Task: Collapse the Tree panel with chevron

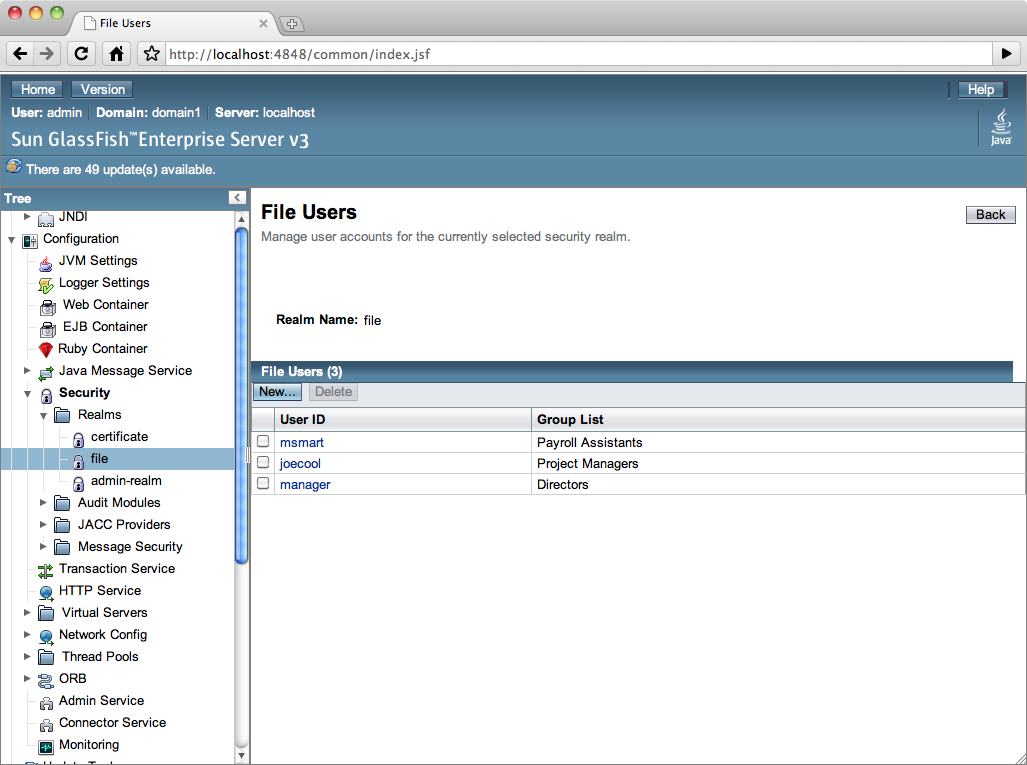Action: 237,198
